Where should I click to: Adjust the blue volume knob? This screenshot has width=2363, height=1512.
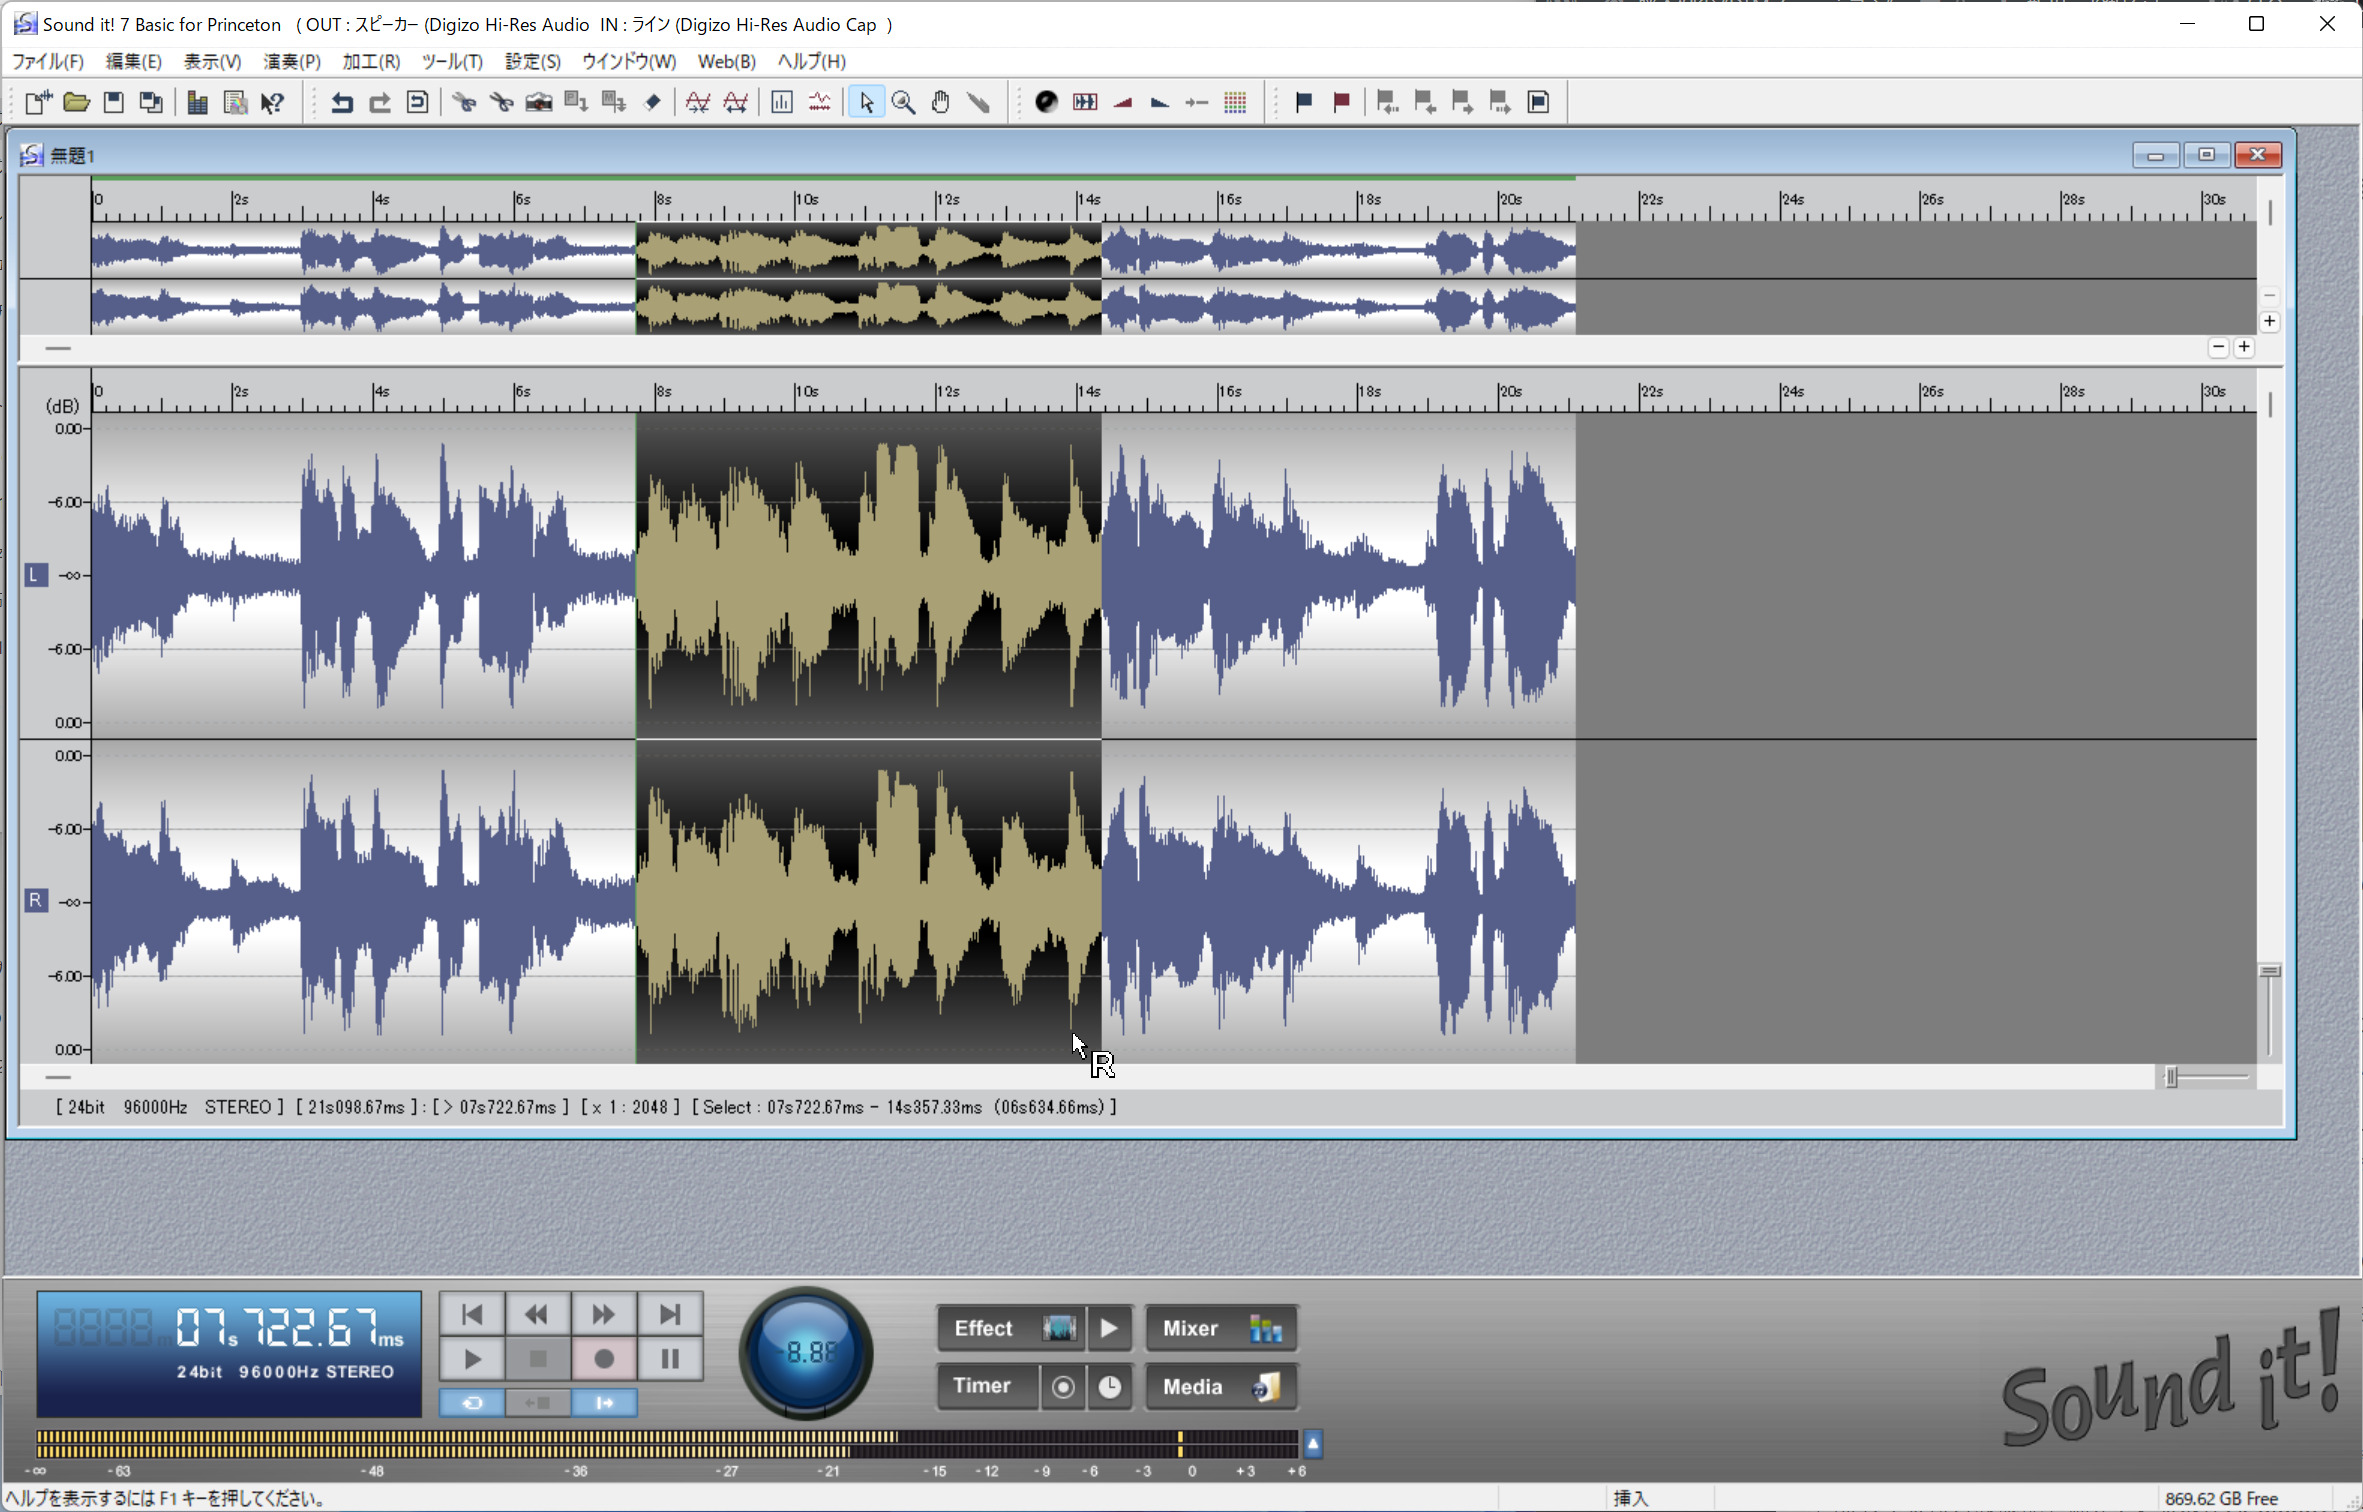(806, 1353)
